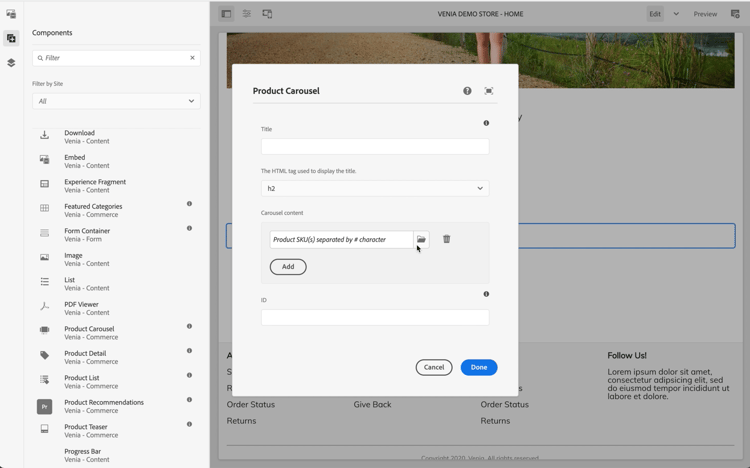750x468 pixels.
Task: Select the Product Teaser component icon
Action: 44,429
